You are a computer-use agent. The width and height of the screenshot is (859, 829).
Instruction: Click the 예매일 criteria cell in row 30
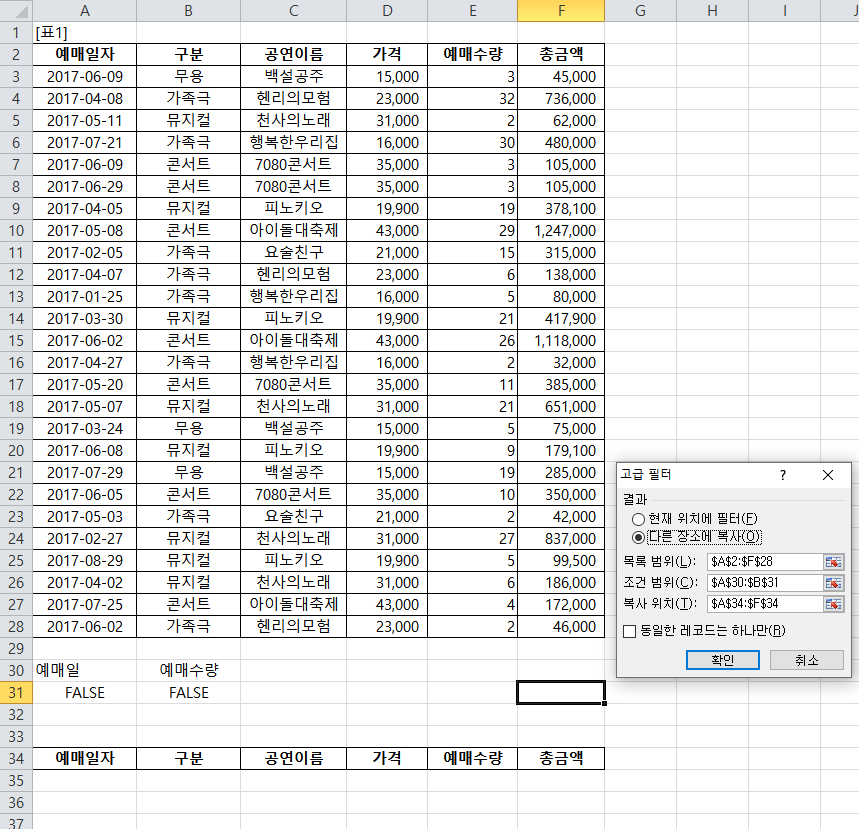coord(84,670)
